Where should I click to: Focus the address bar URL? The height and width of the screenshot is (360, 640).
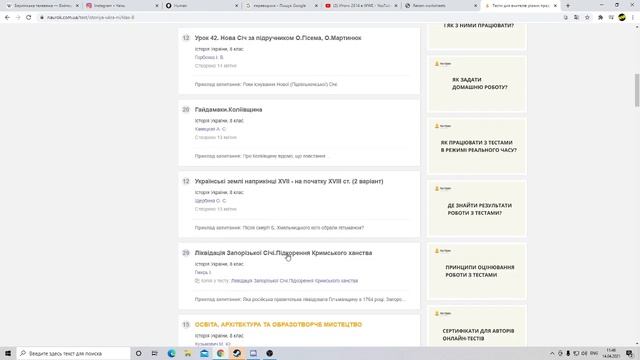(91, 18)
